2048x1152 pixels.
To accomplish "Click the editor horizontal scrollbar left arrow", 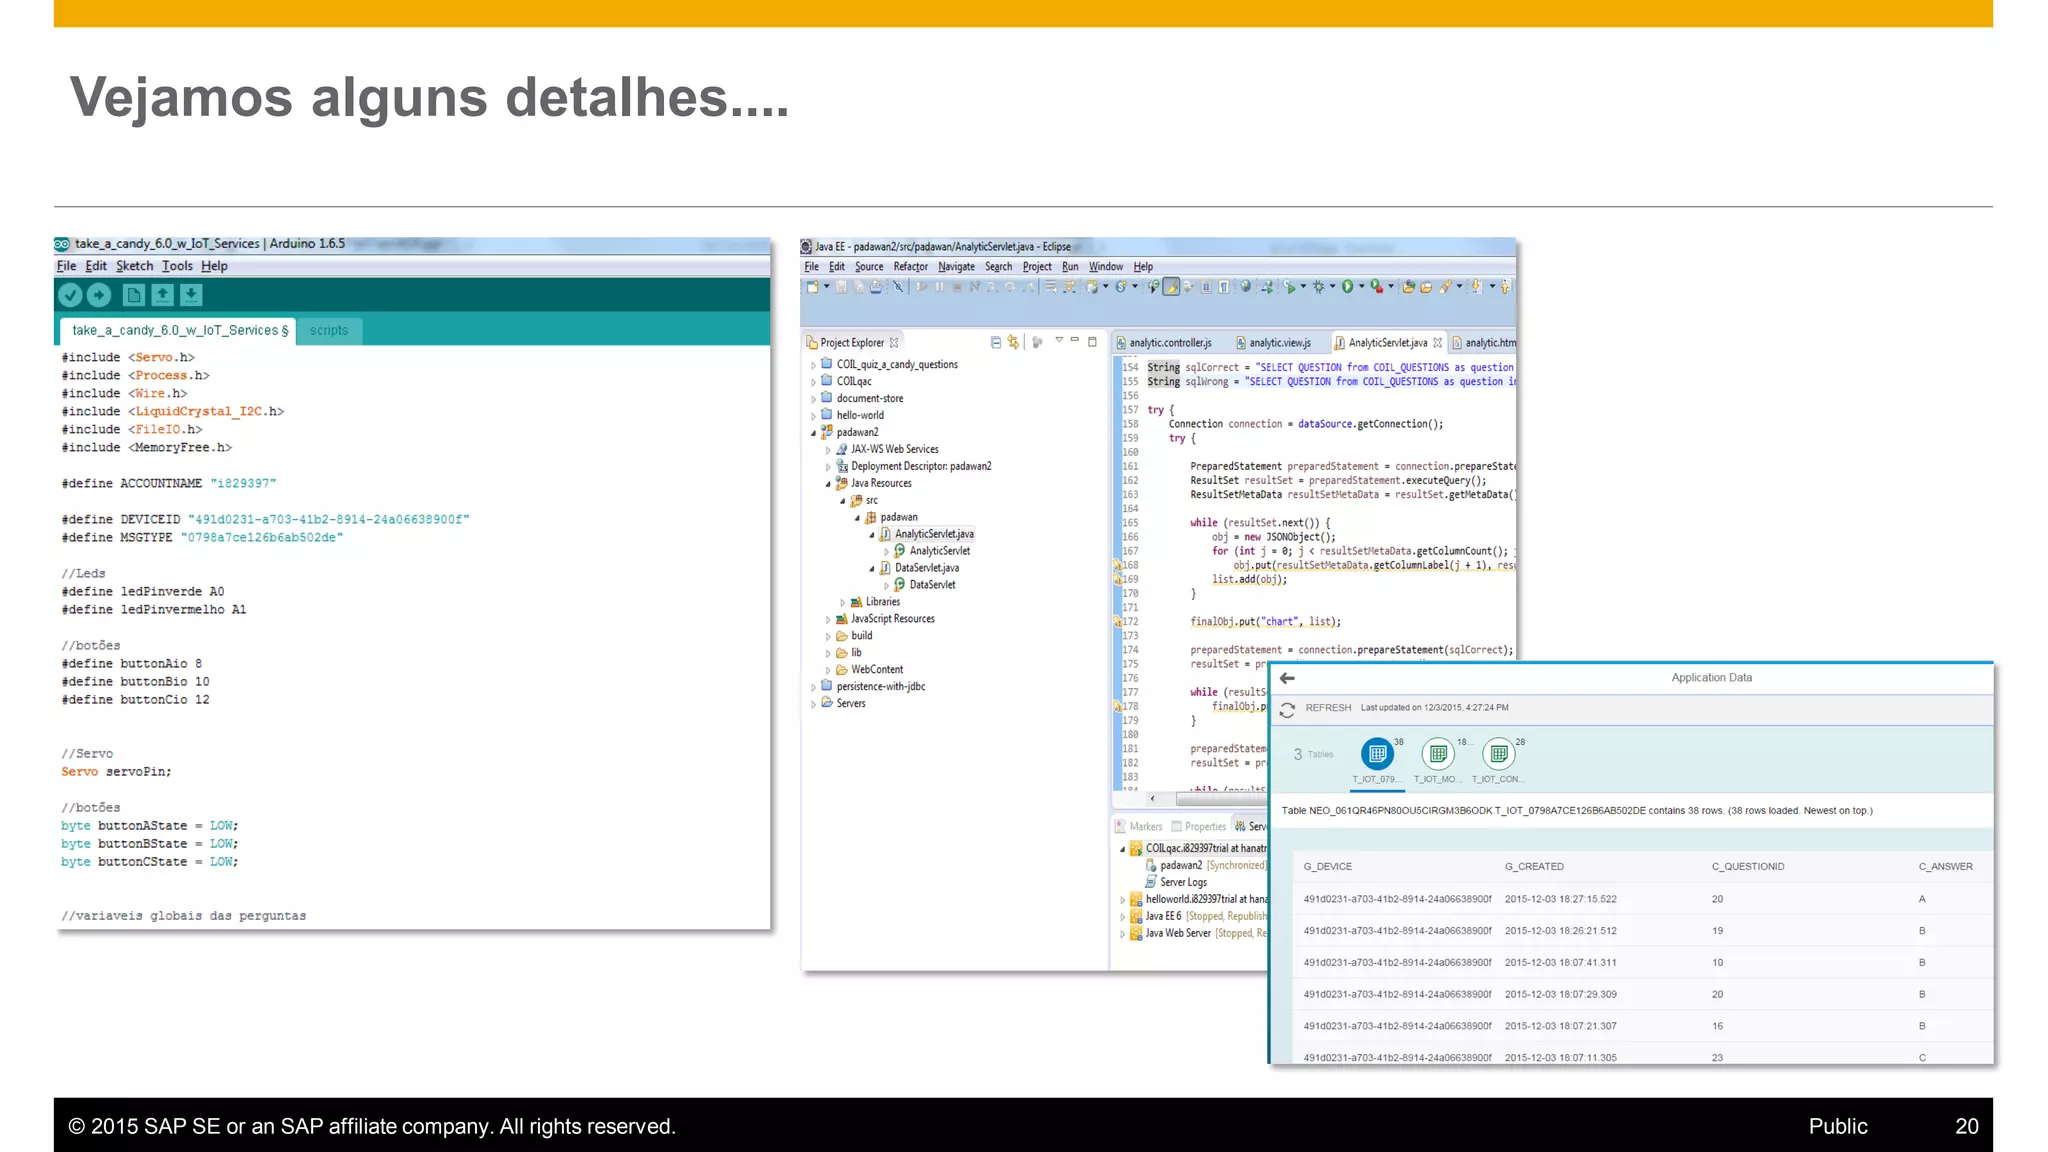I will point(1153,799).
